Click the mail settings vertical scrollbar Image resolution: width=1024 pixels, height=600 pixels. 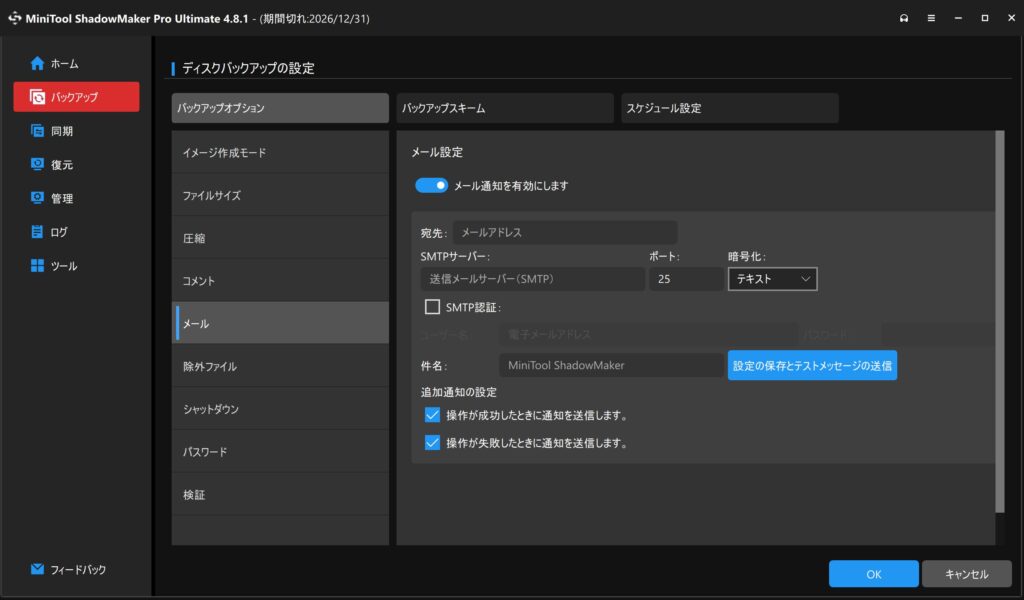[x=999, y=321]
